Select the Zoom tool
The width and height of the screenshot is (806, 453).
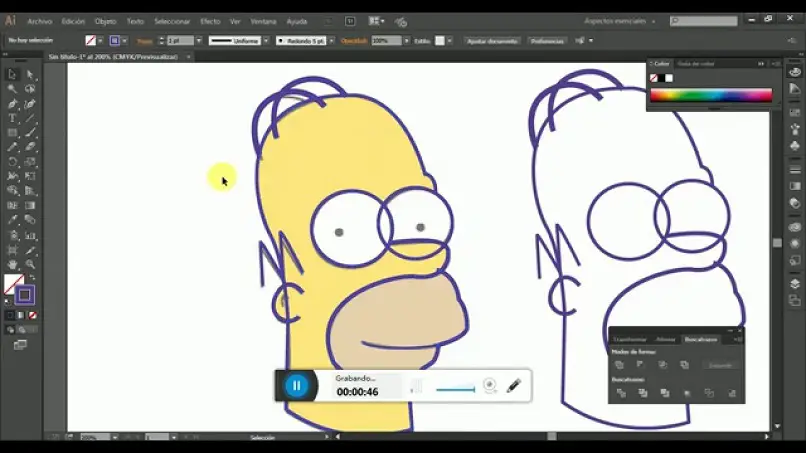(30, 265)
